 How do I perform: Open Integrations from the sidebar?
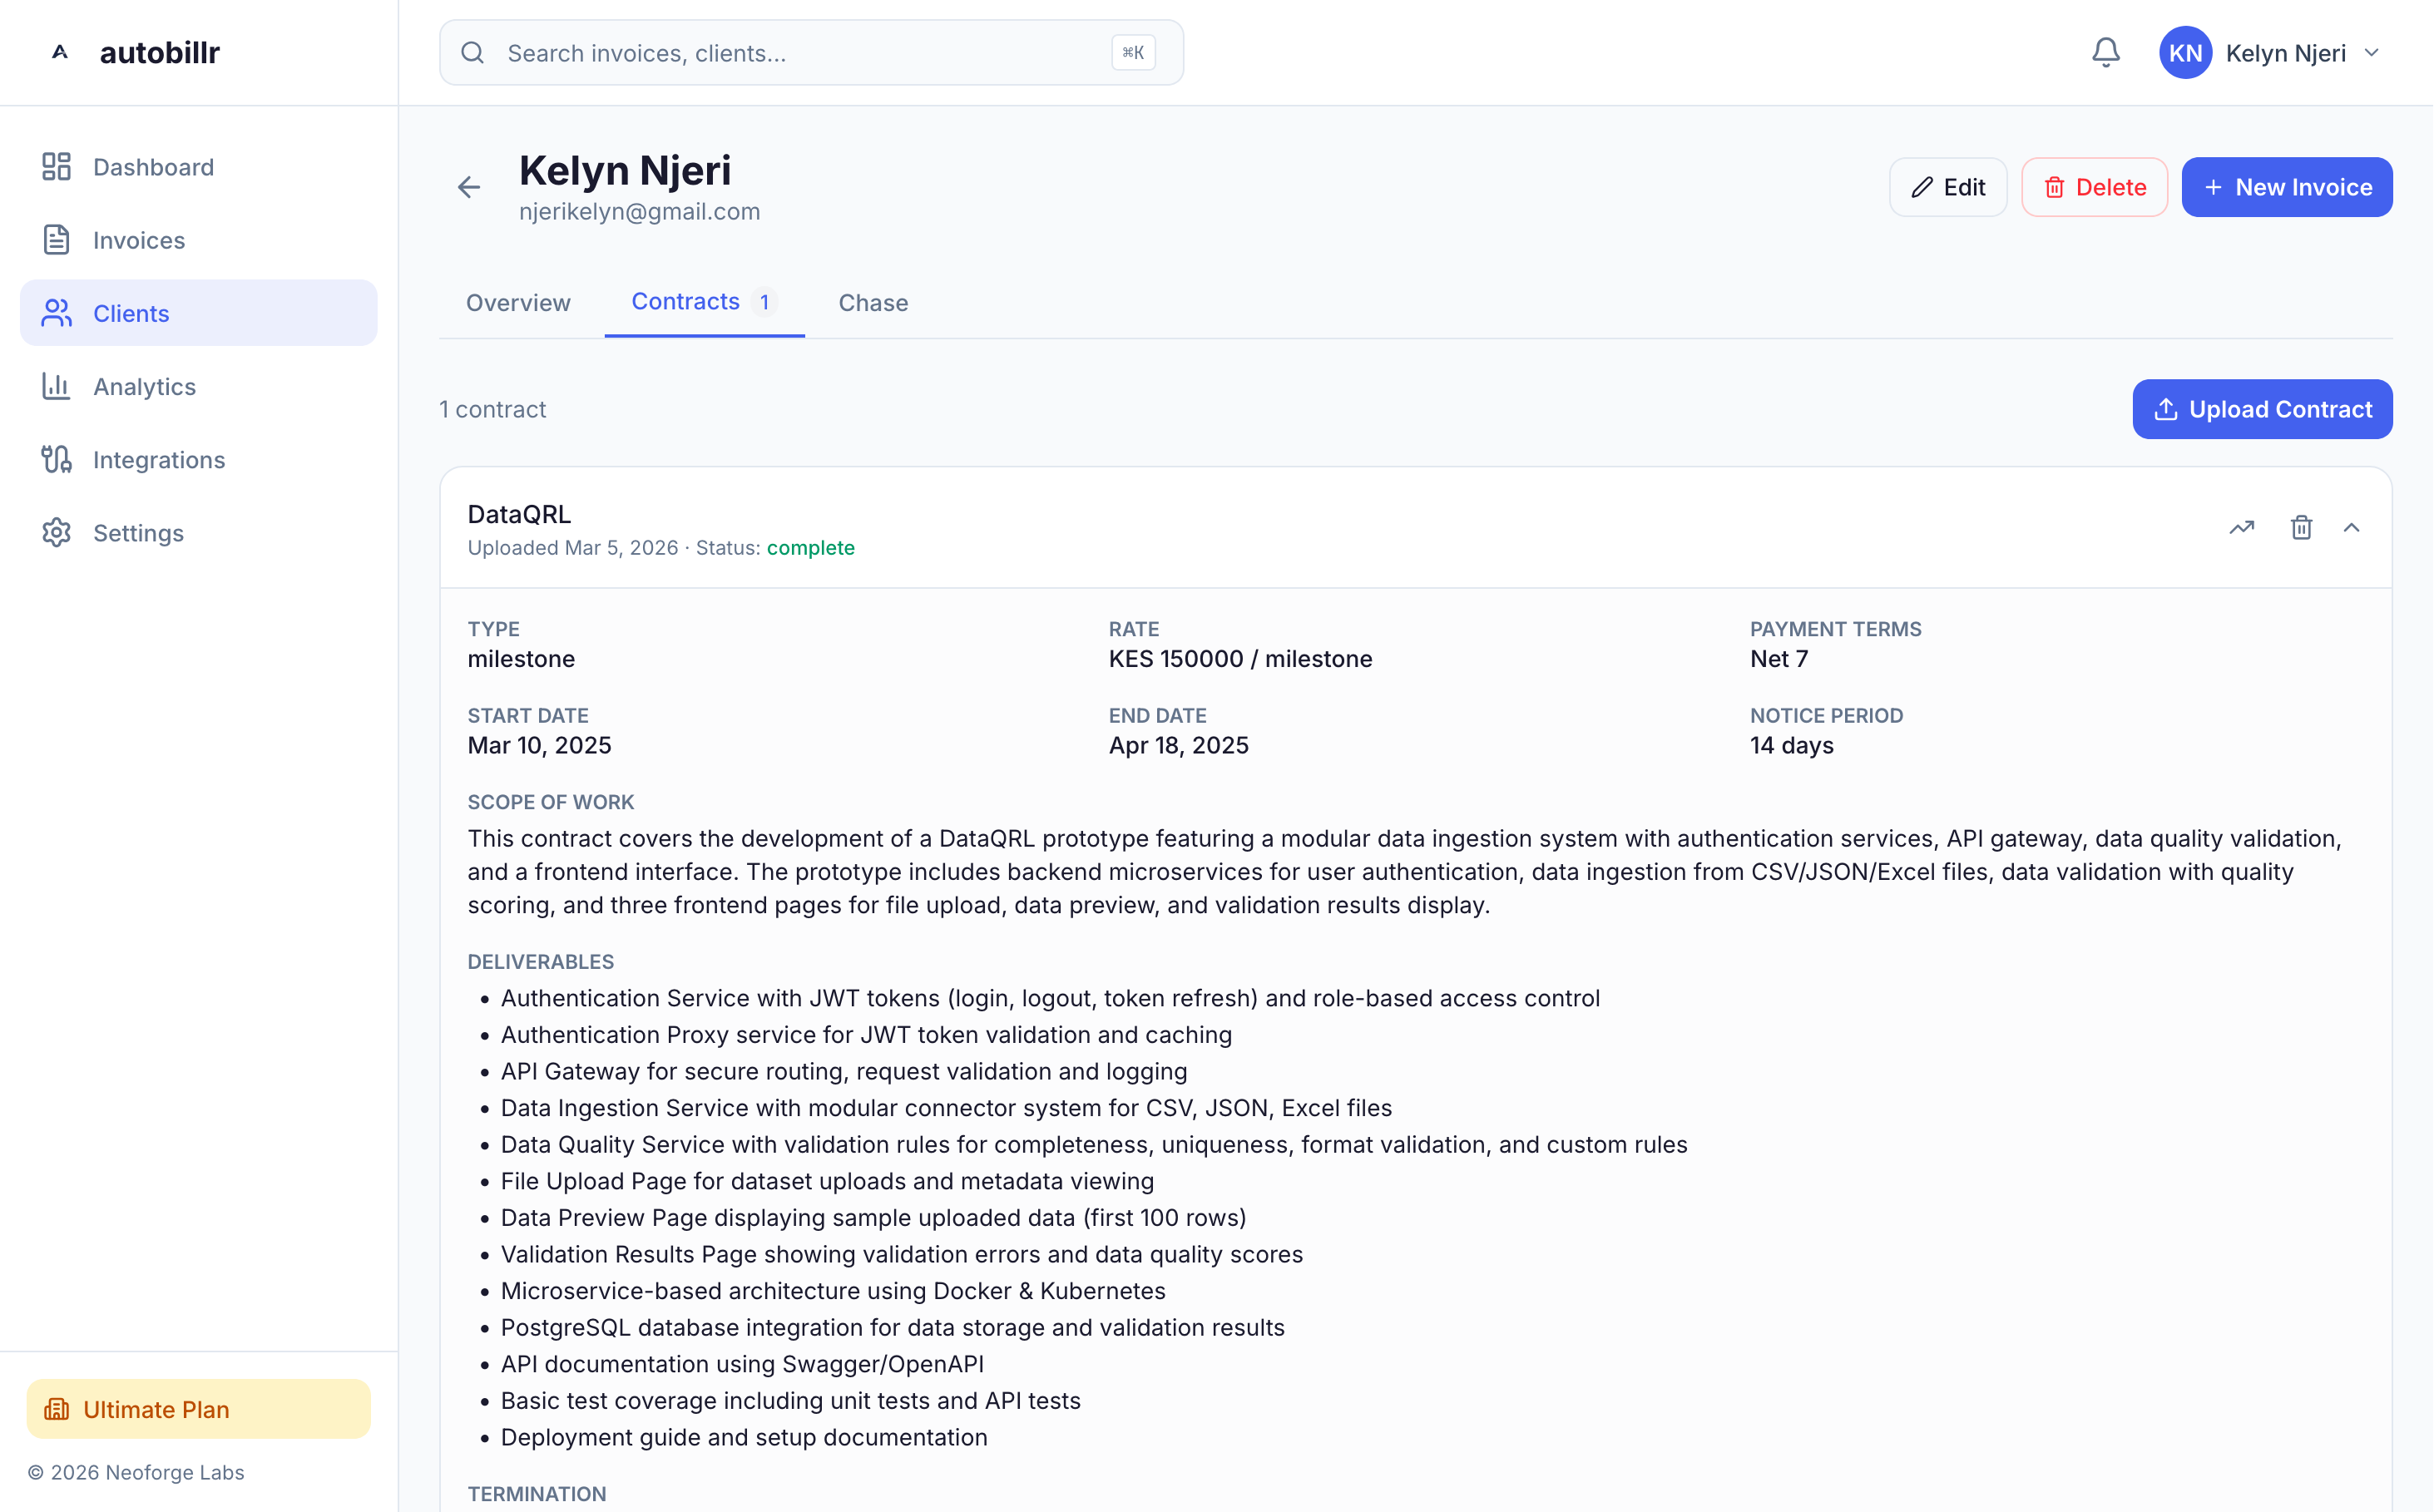click(x=159, y=460)
